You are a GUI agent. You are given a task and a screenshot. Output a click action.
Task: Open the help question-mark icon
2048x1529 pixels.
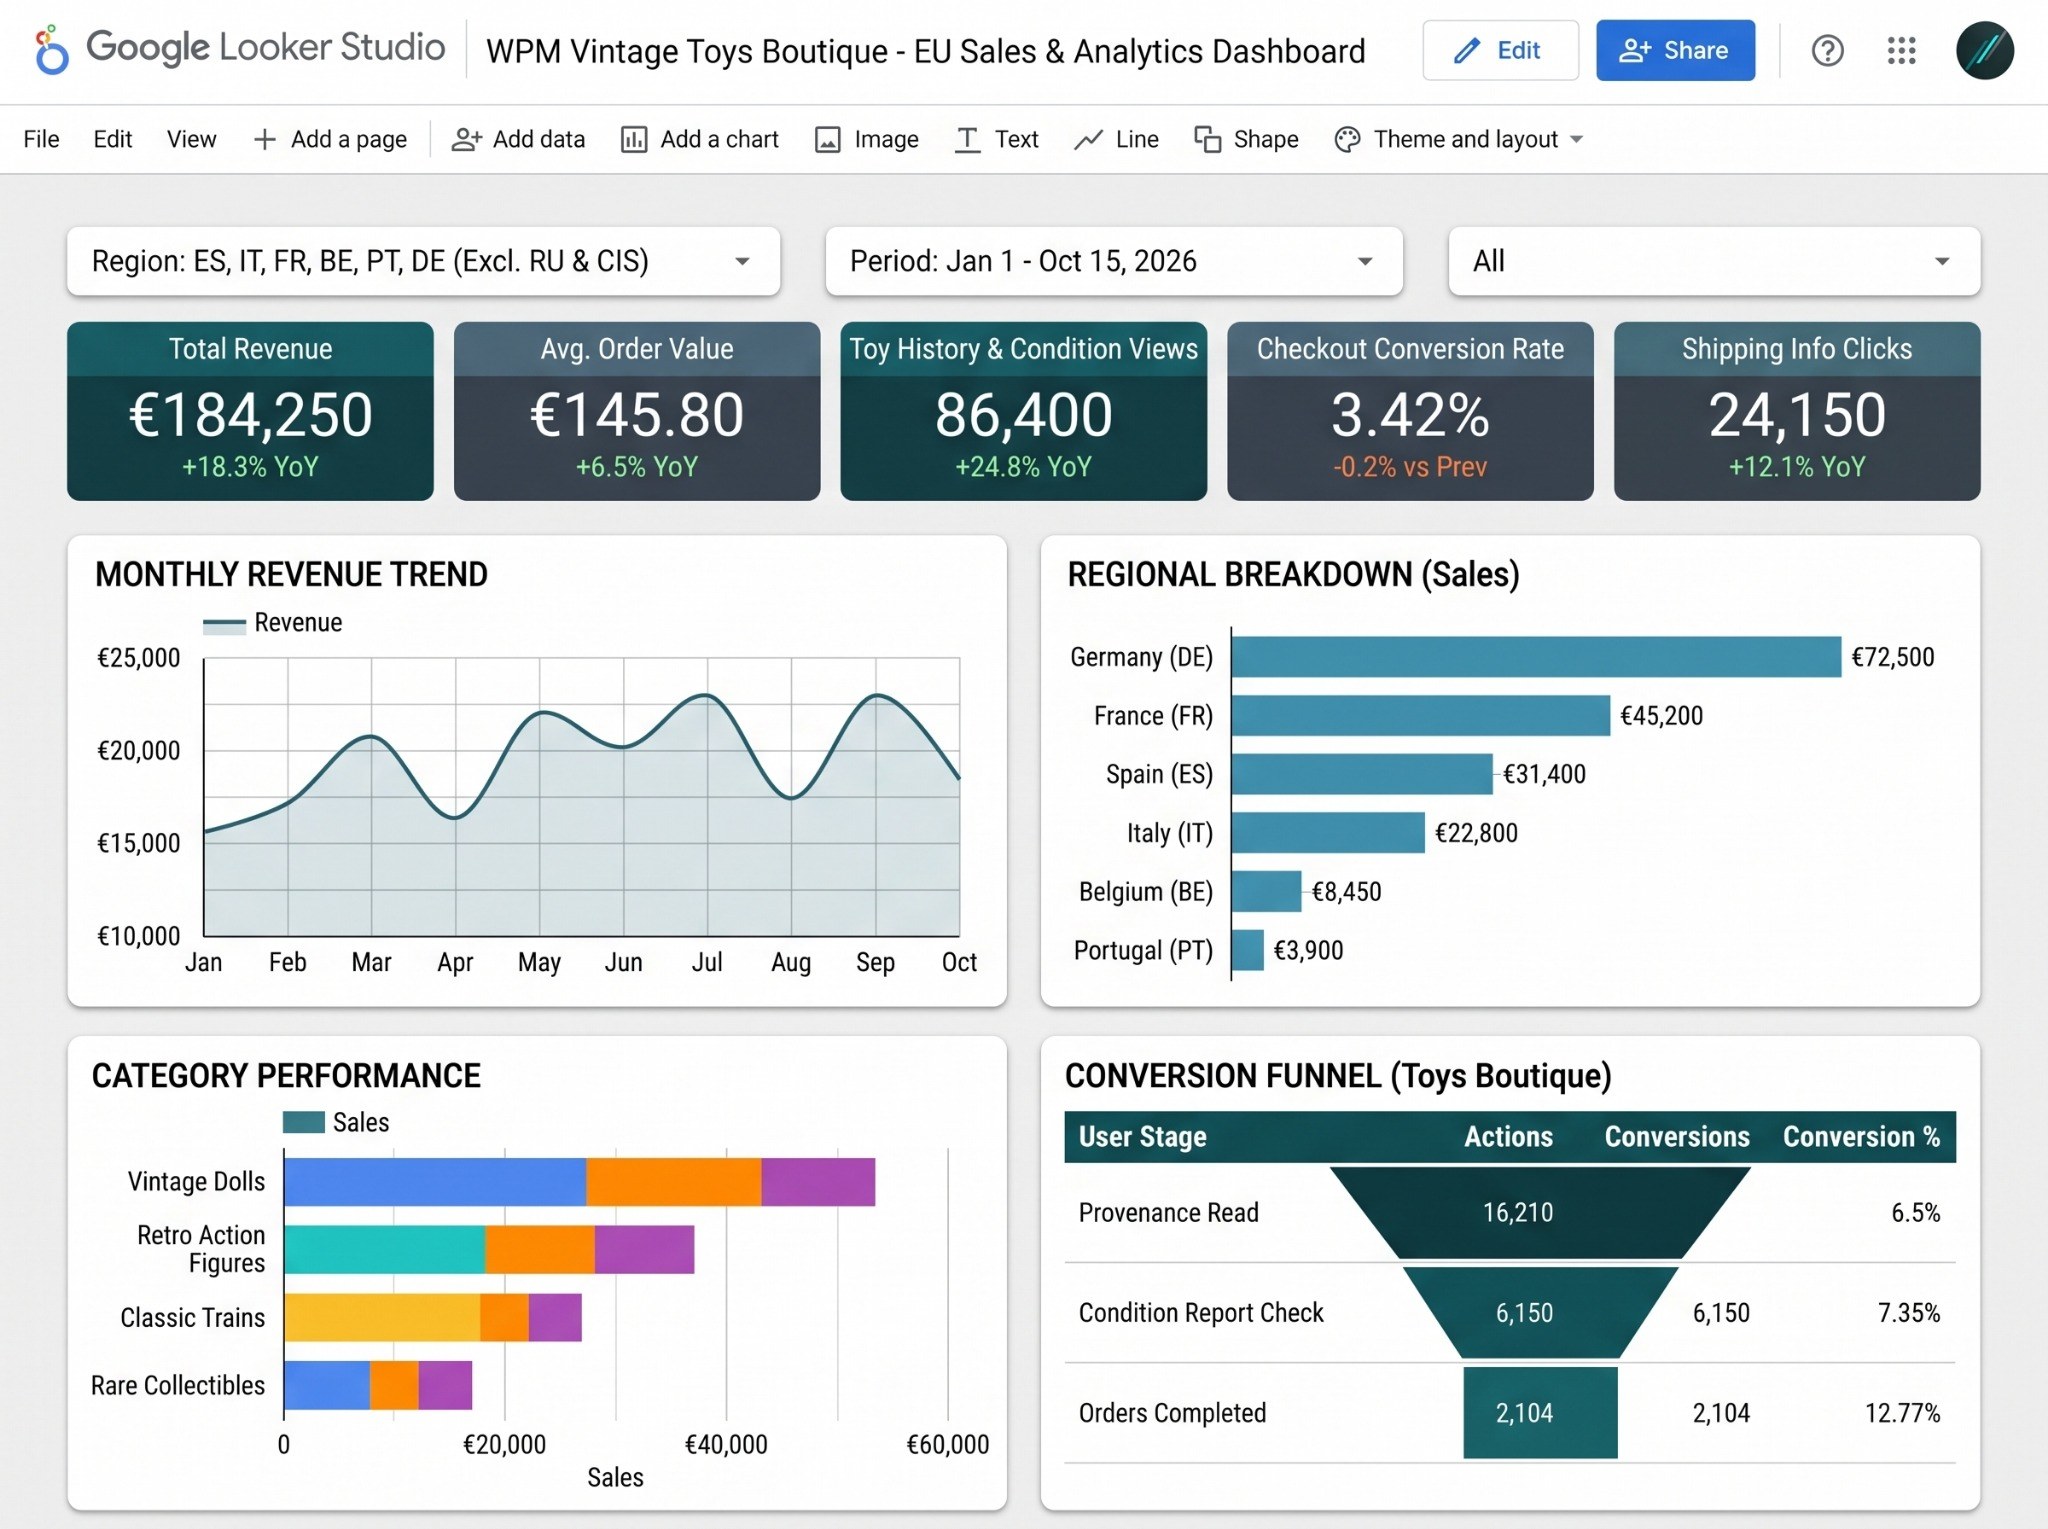[1827, 50]
